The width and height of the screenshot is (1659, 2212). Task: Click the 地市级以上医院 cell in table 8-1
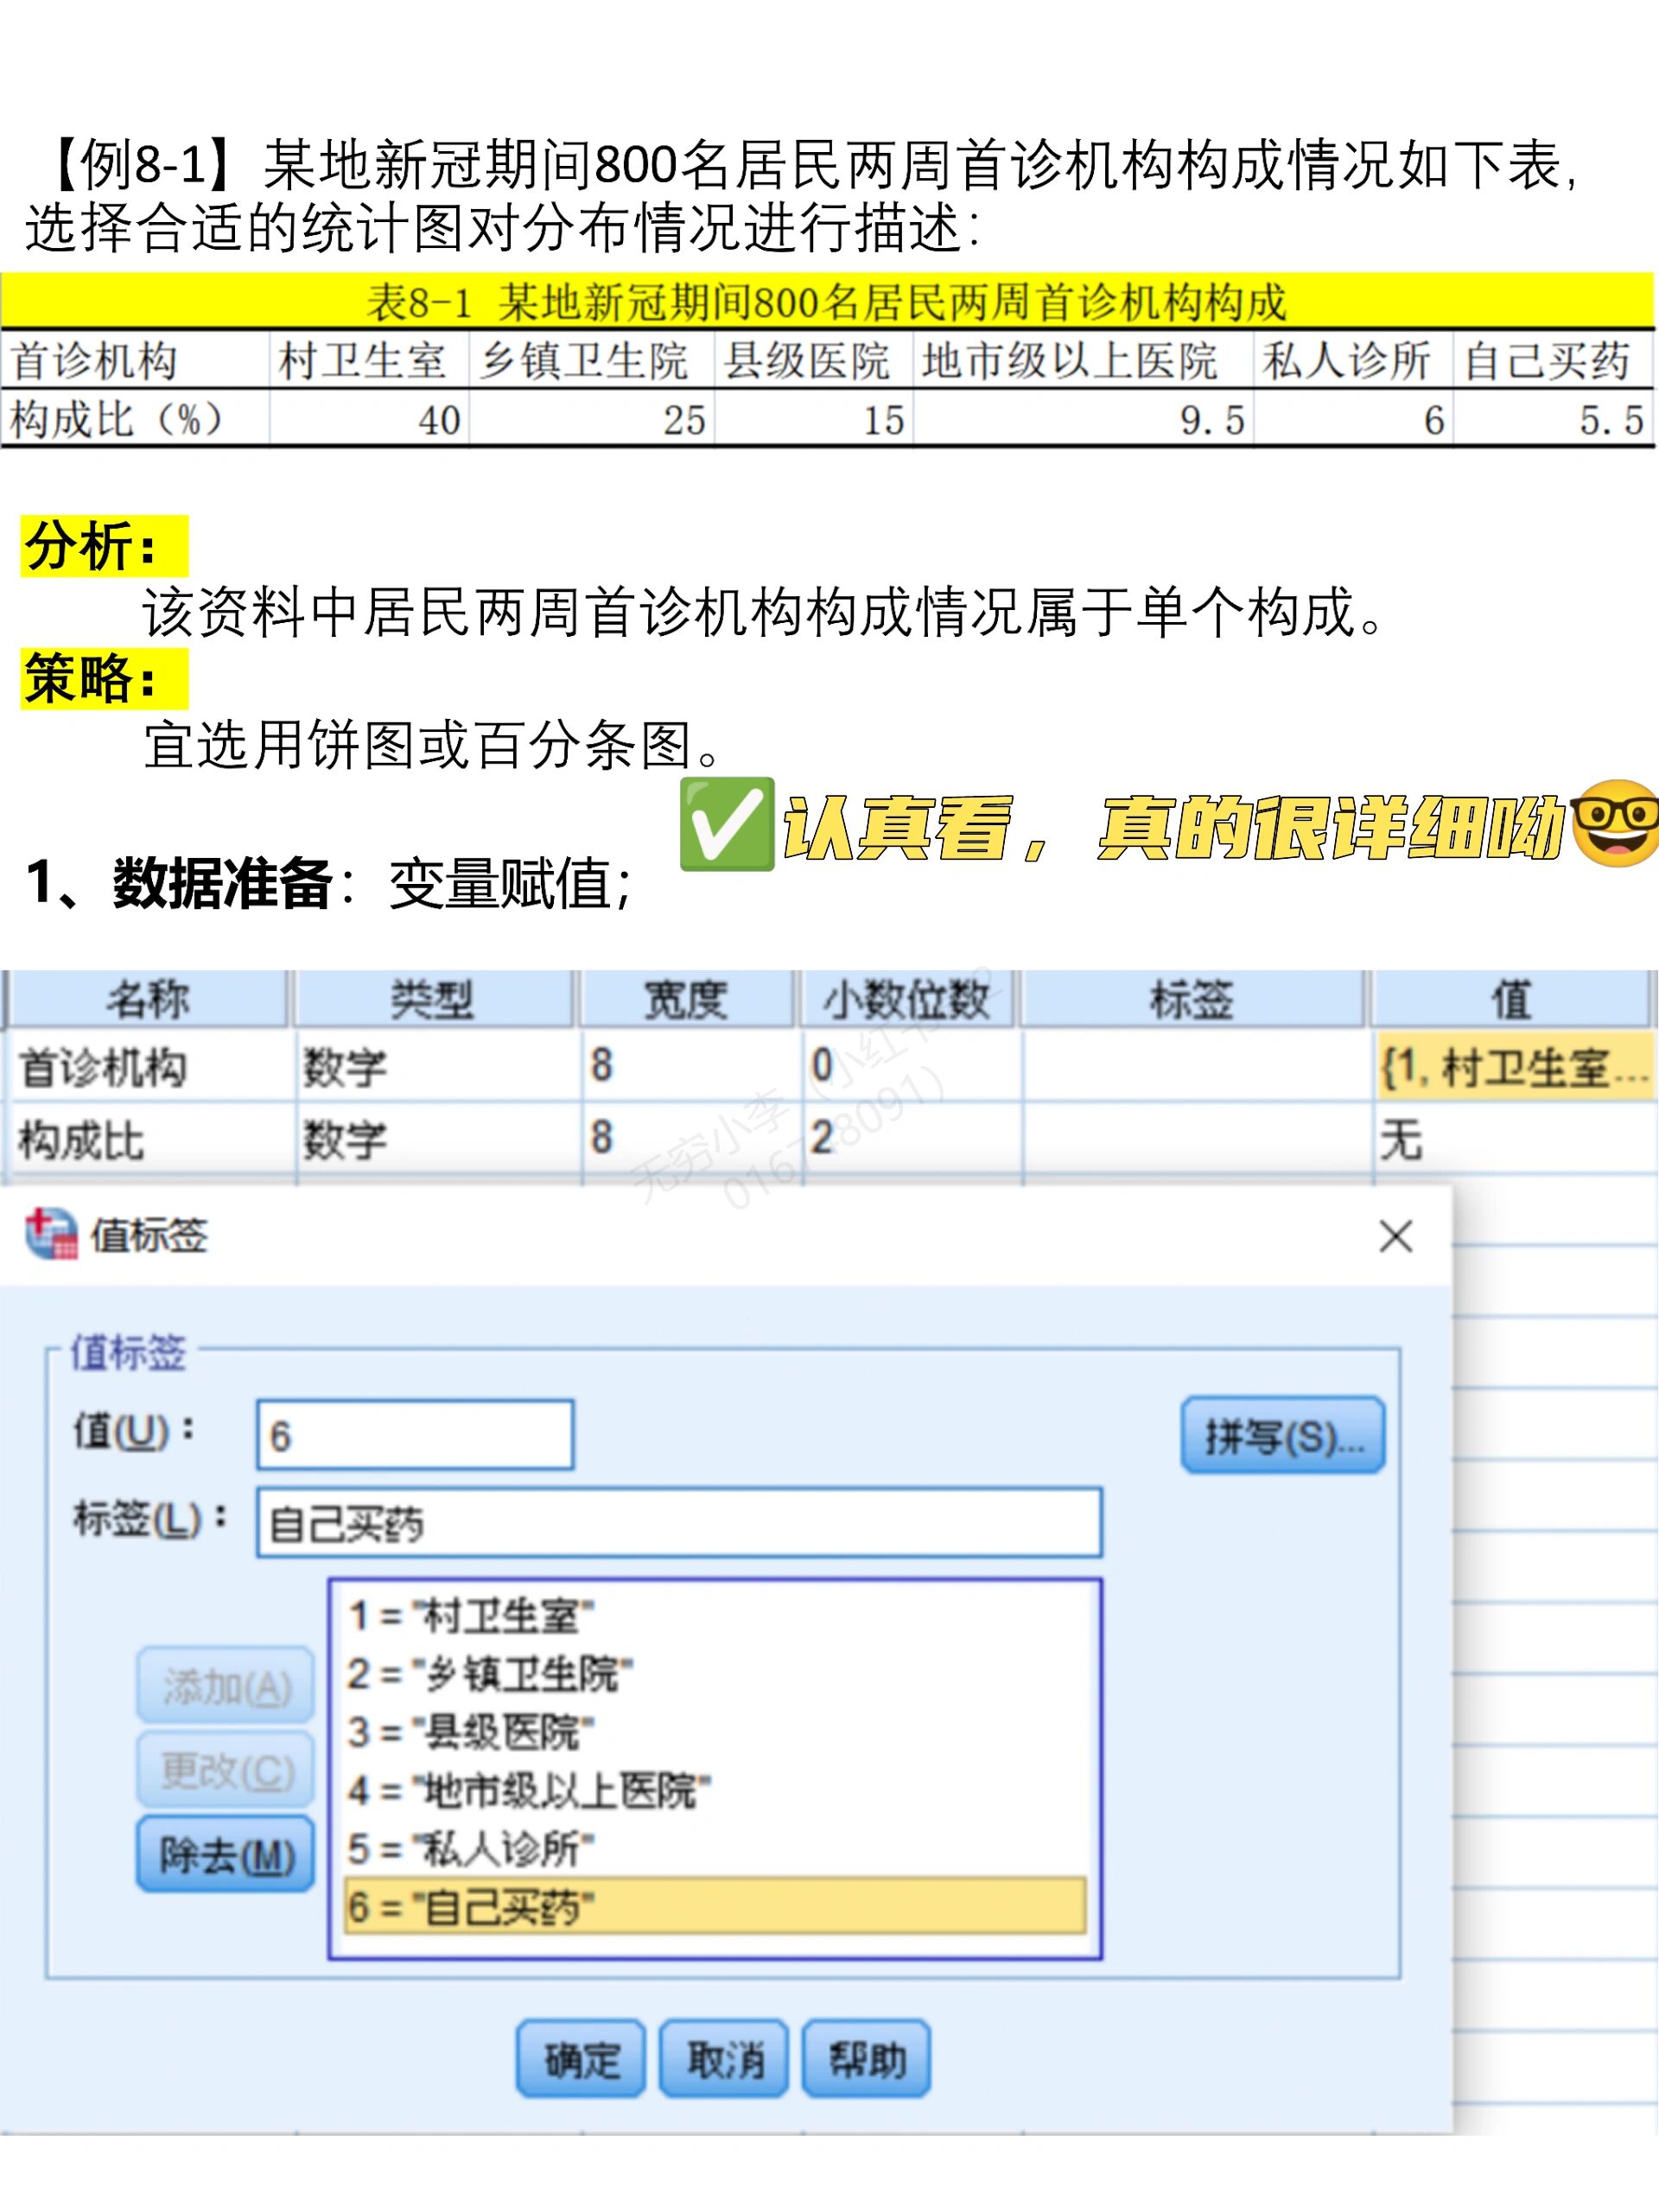(1082, 360)
